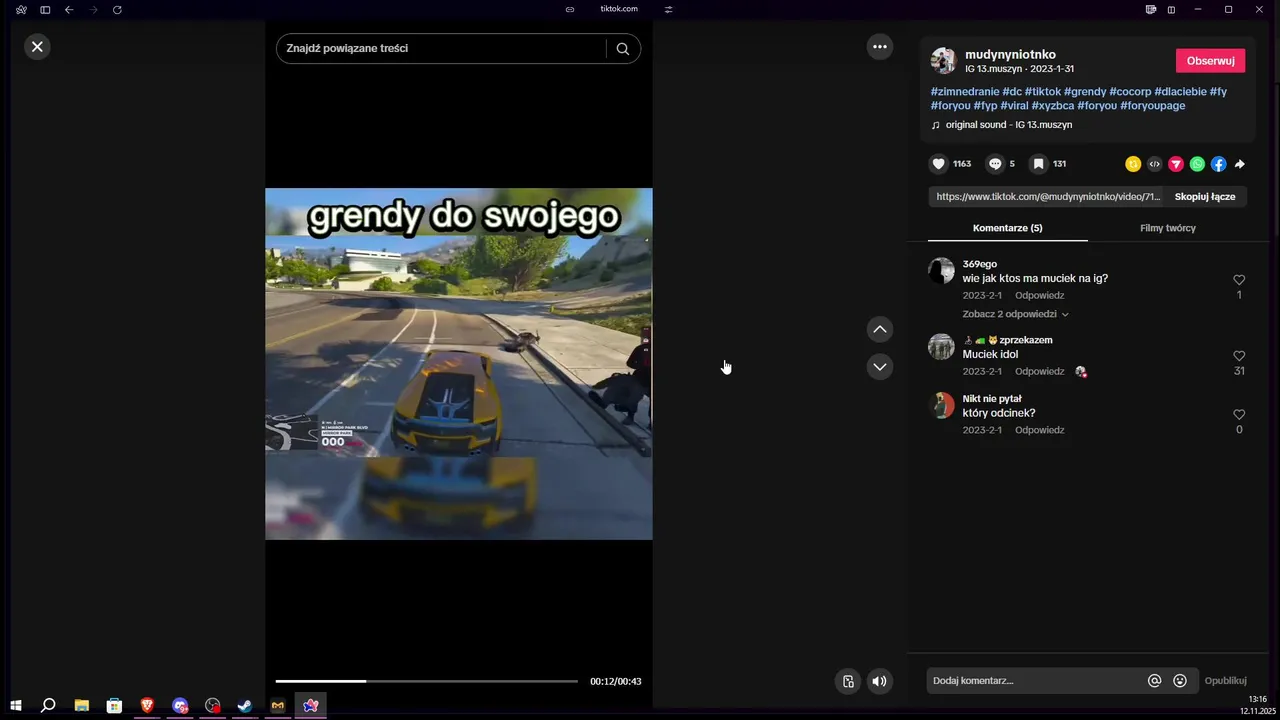The image size is (1280, 720).
Task: Open 369ego's avatar
Action: tap(942, 271)
